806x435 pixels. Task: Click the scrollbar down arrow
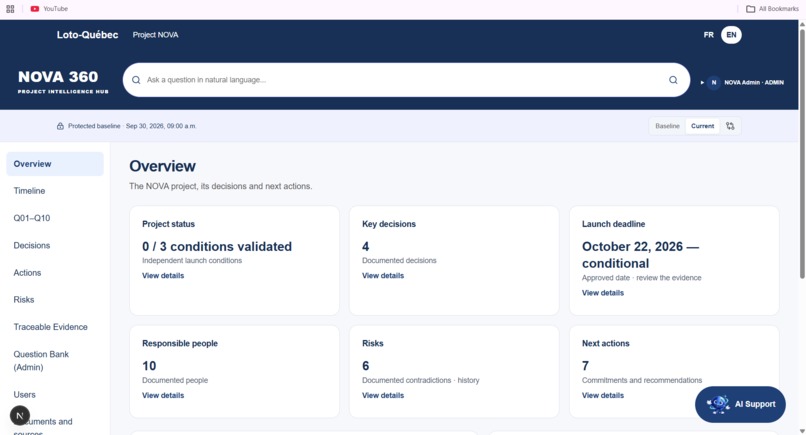click(x=802, y=431)
